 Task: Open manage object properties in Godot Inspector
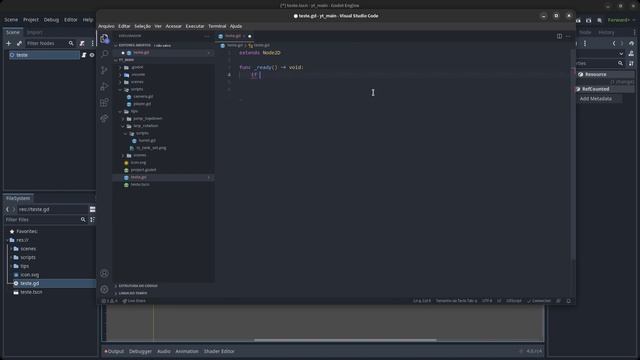631,53
